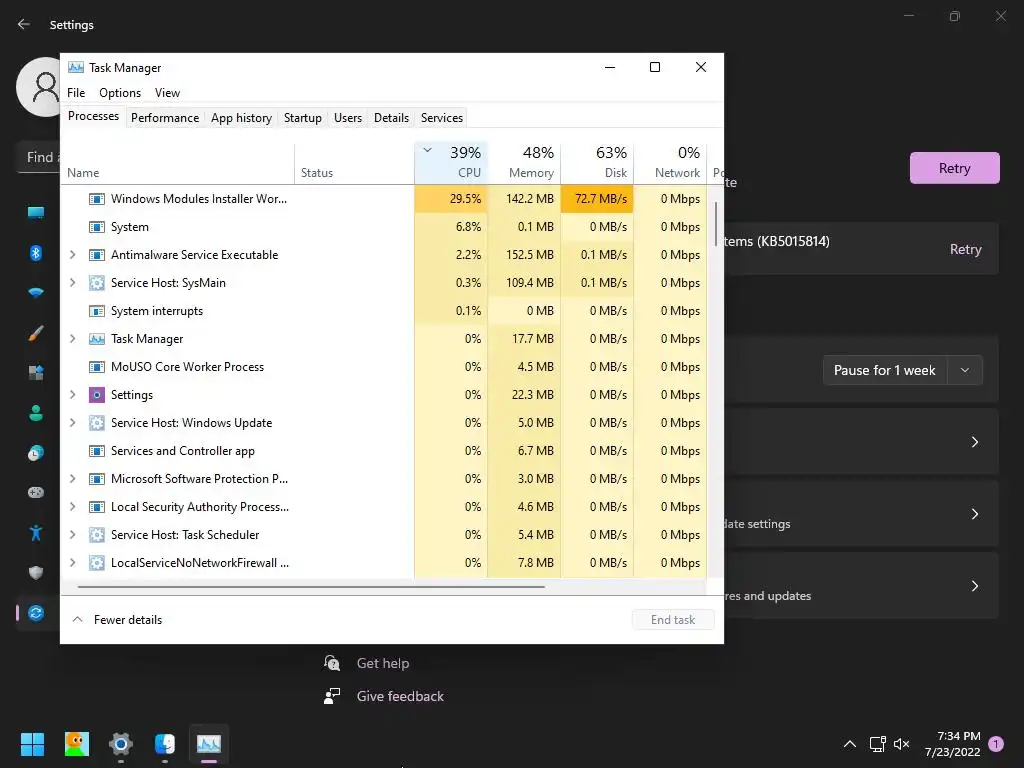
Task: Switch to the Performance tab
Action: click(165, 118)
